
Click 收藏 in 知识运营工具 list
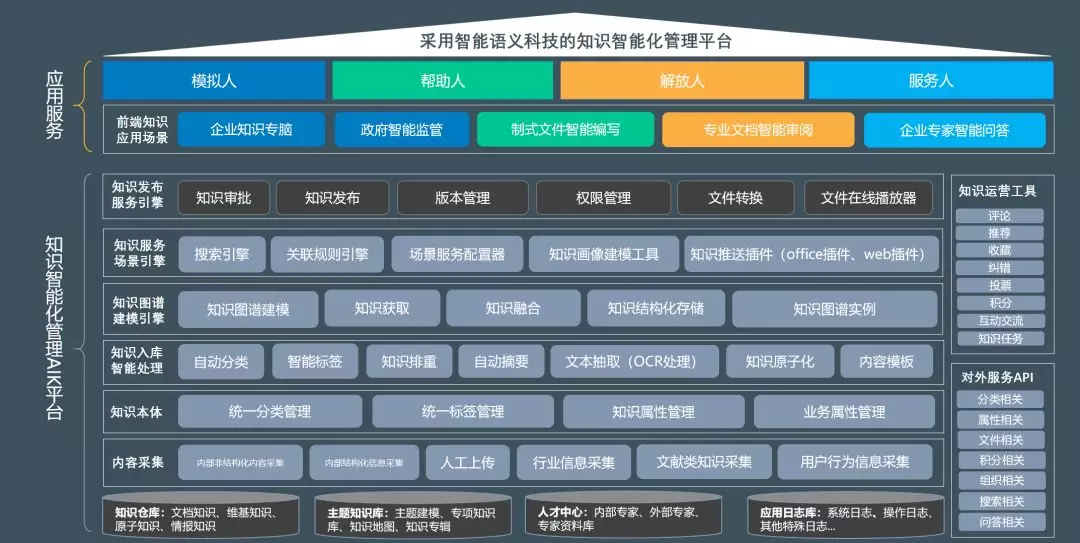[x=999, y=250]
